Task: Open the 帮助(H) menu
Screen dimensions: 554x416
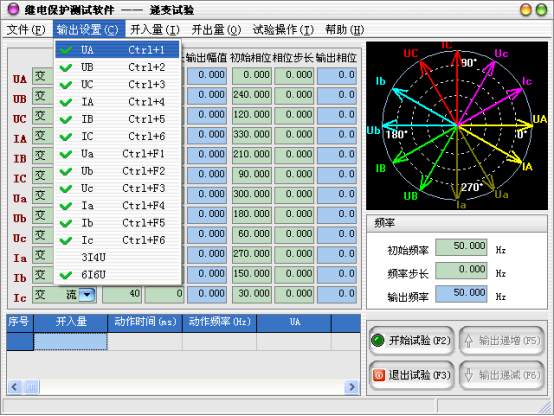Action: [x=344, y=30]
